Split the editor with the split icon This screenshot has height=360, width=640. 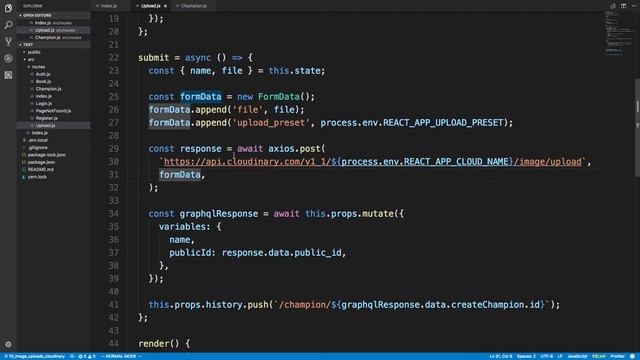[x=624, y=6]
